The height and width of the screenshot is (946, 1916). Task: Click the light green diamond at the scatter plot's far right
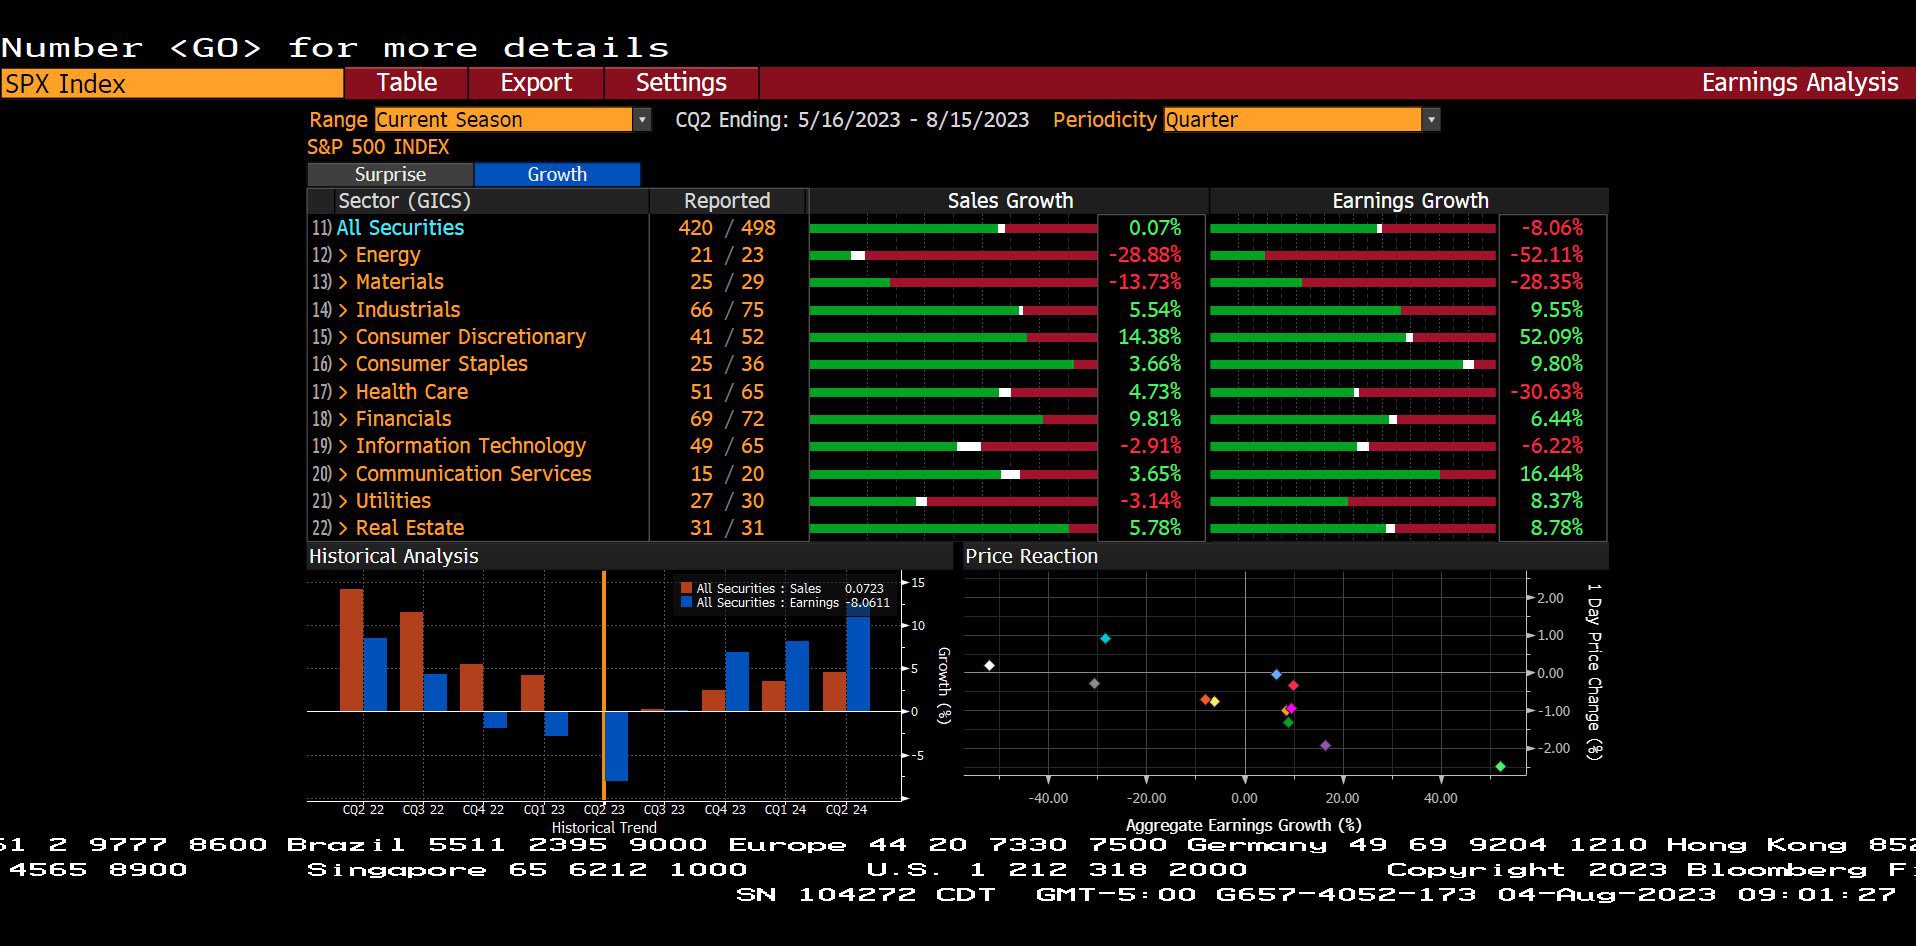(1500, 767)
